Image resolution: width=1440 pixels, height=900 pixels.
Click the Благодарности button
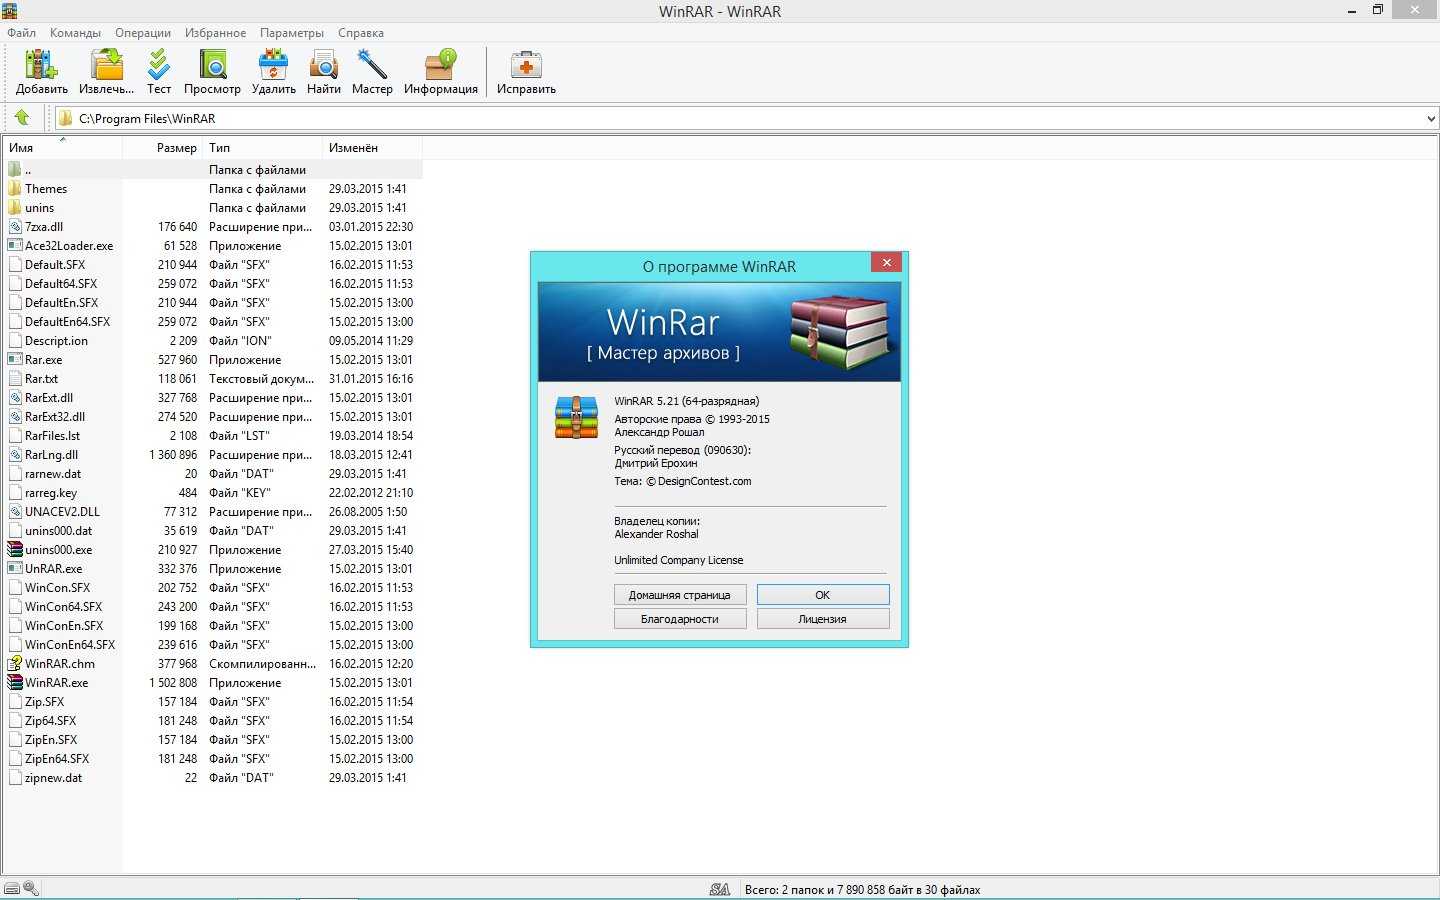680,618
